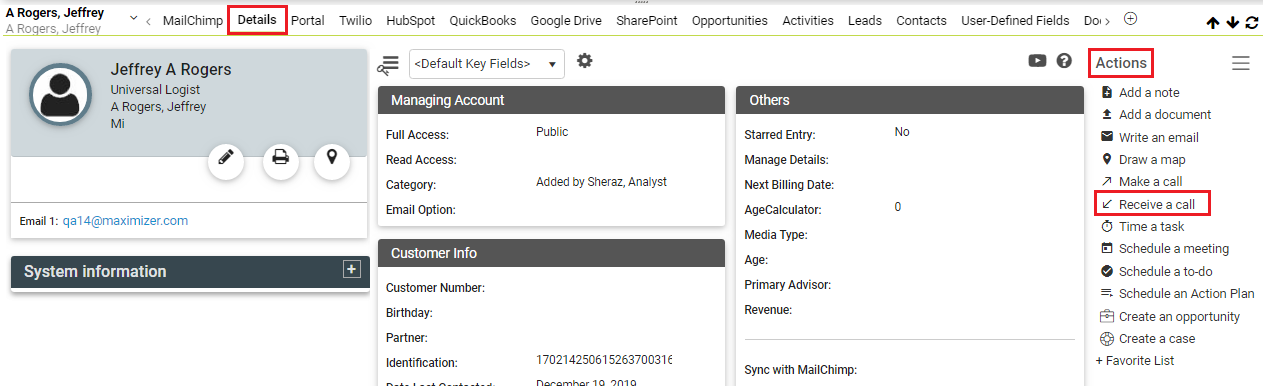This screenshot has width=1263, height=386.
Task: Click the map location pin icon
Action: click(332, 158)
